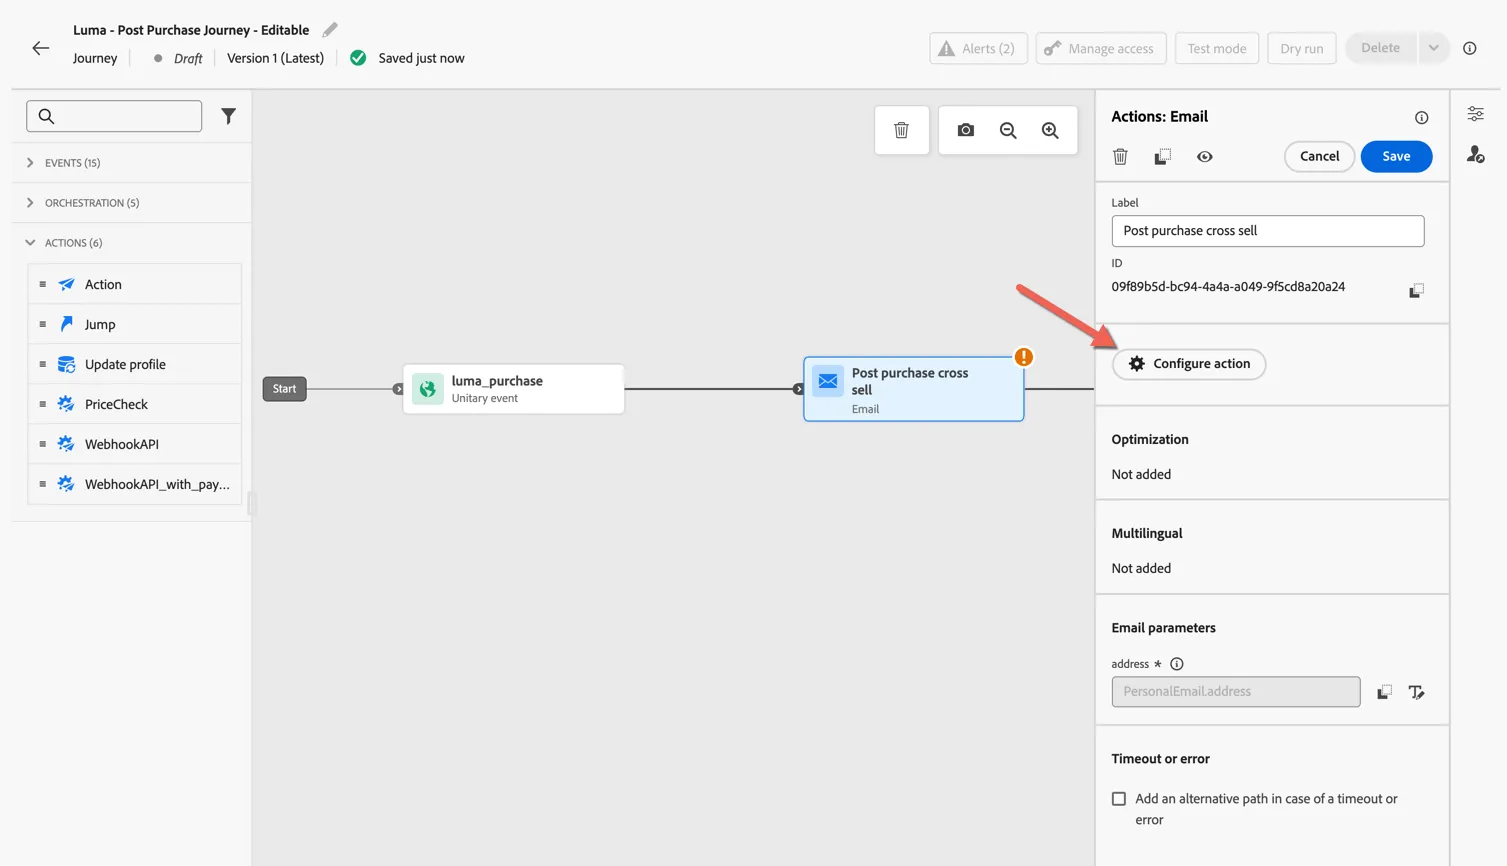Click the Alerts (2) button
This screenshot has height=866, width=1507.
(x=978, y=48)
